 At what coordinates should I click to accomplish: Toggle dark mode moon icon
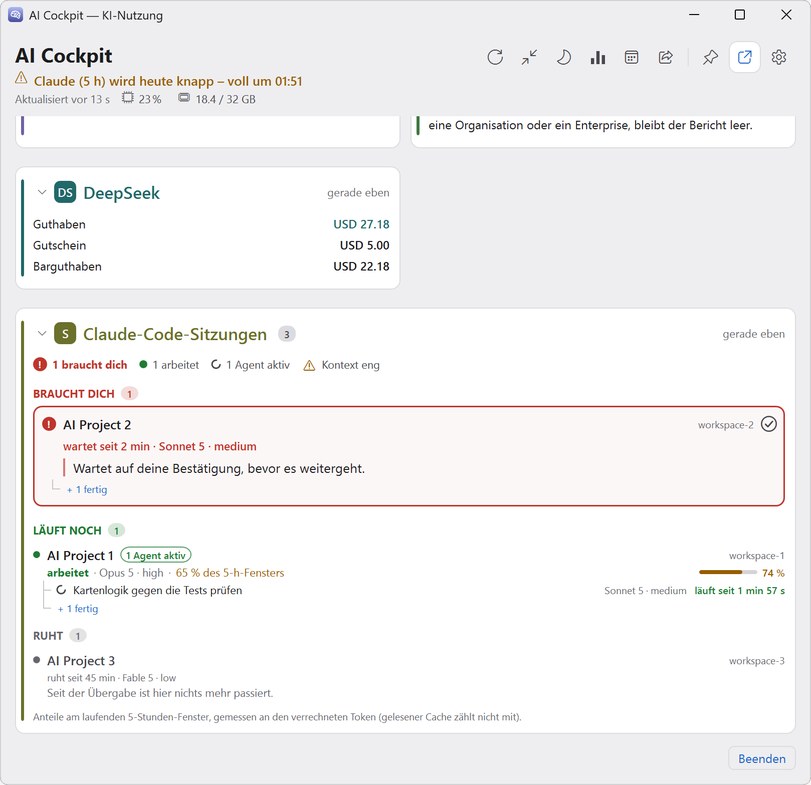[x=563, y=57]
